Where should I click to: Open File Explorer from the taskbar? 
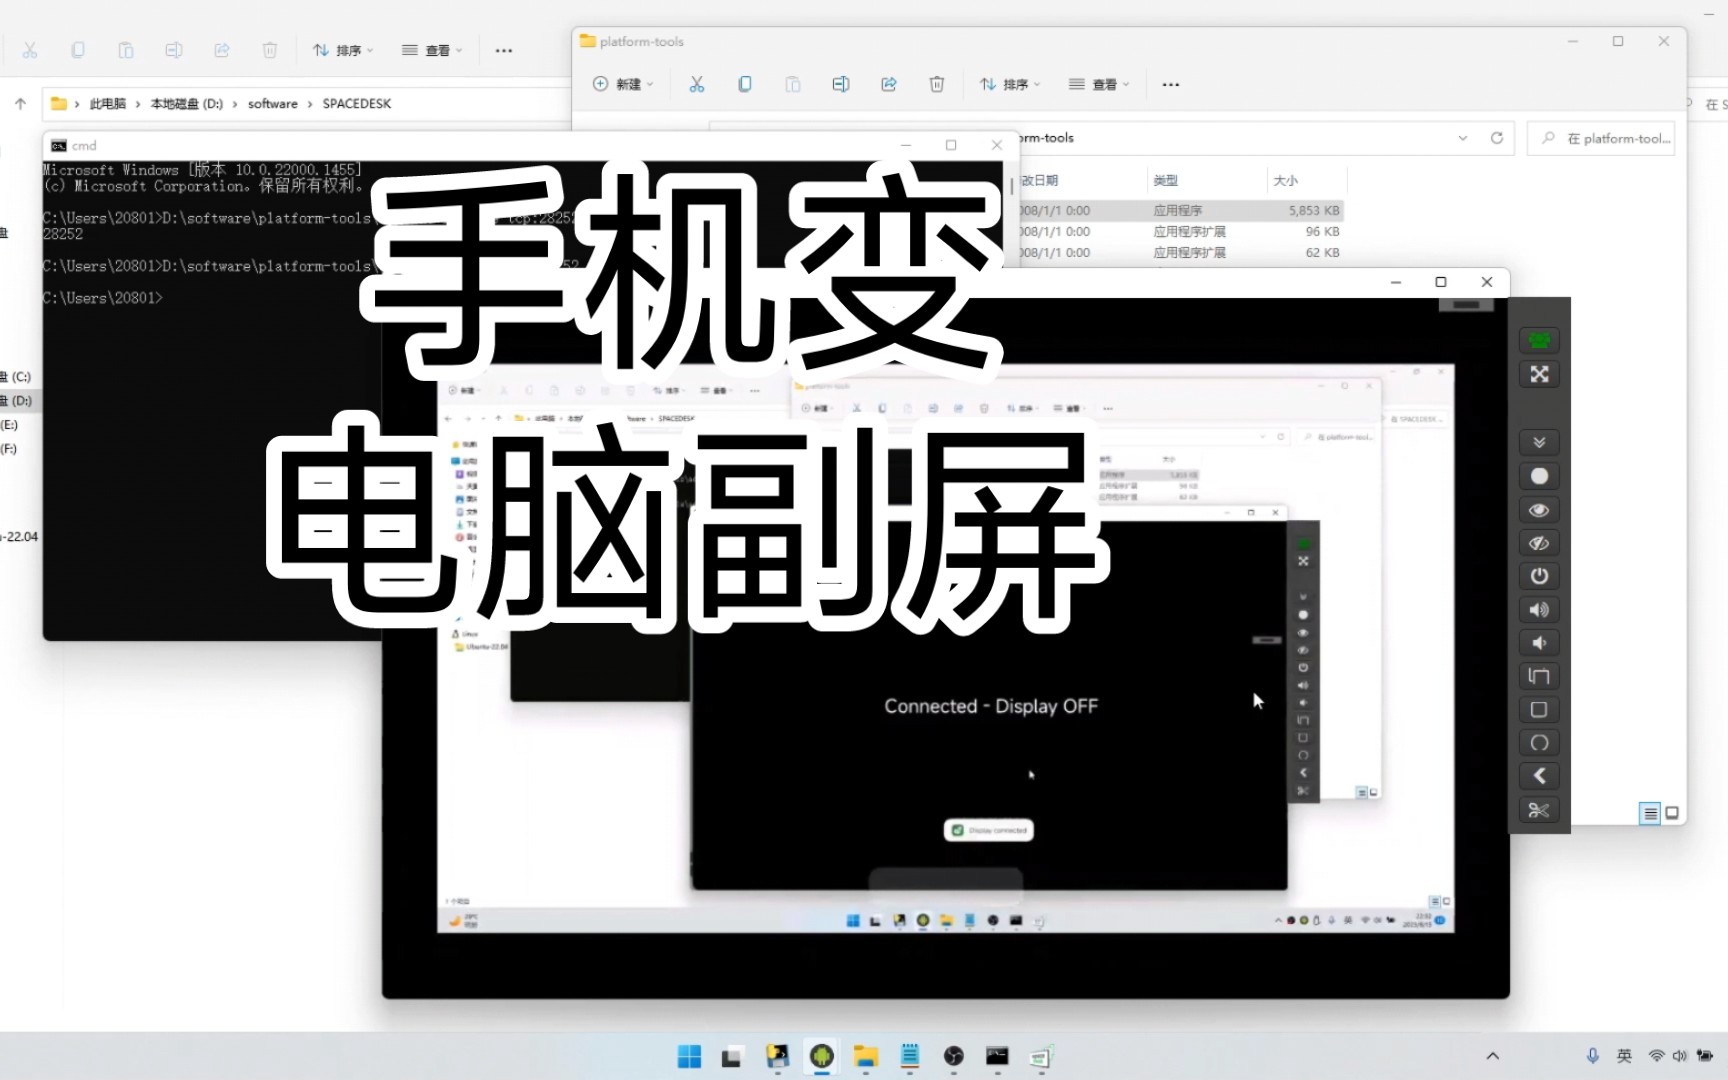866,1056
